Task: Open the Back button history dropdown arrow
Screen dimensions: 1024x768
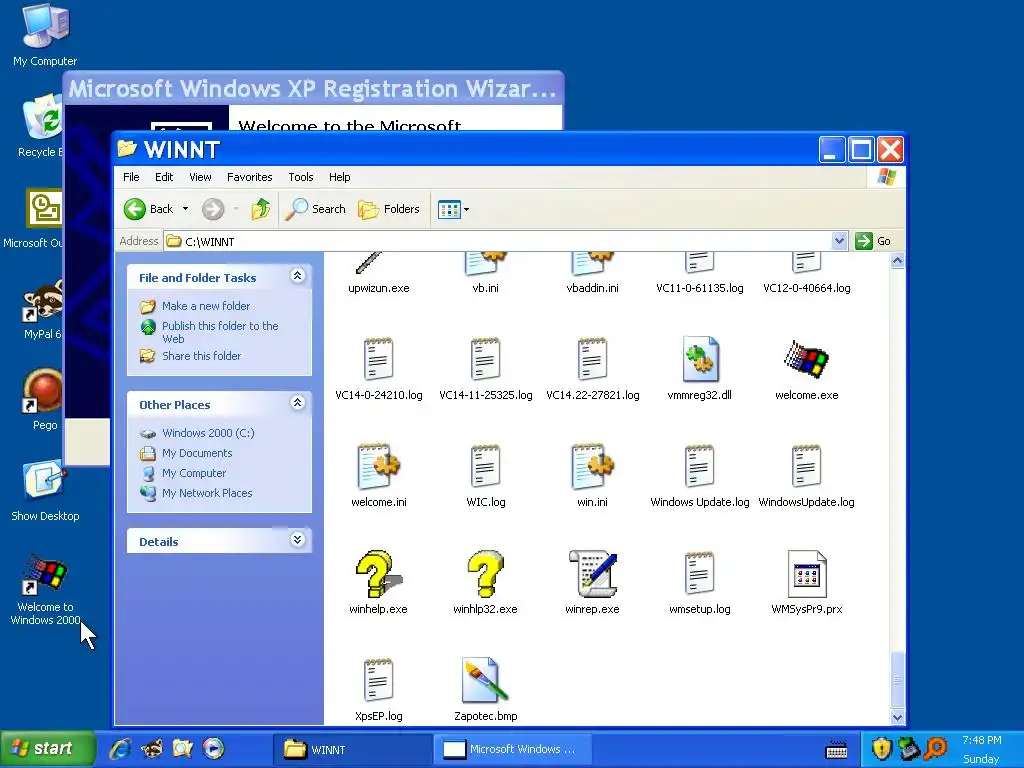Action: click(185, 209)
